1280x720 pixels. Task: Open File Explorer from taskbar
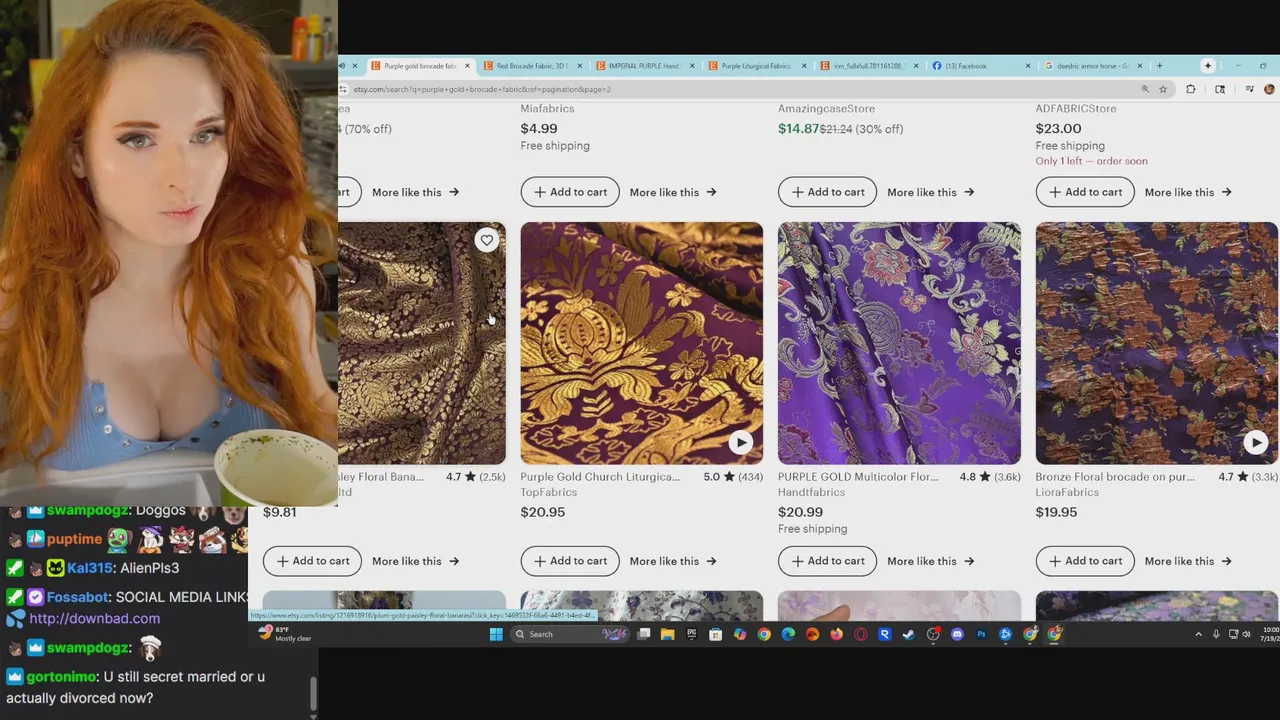[667, 634]
